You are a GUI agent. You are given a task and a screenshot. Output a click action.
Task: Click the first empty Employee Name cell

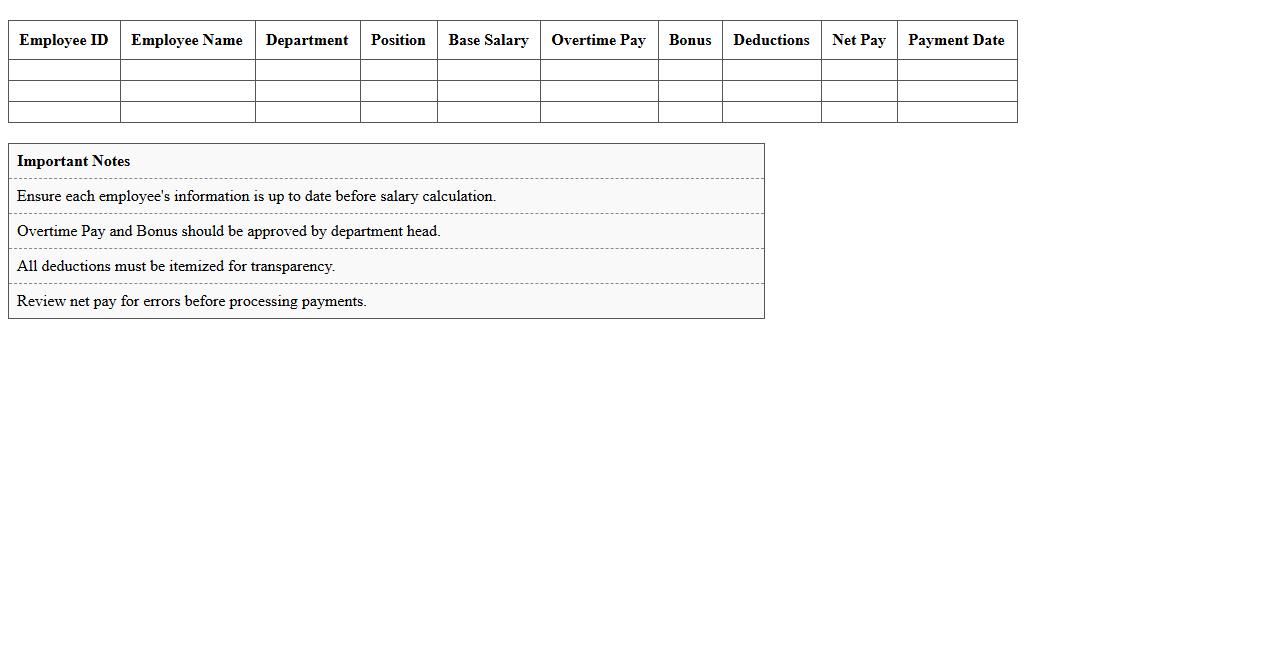pos(187,69)
